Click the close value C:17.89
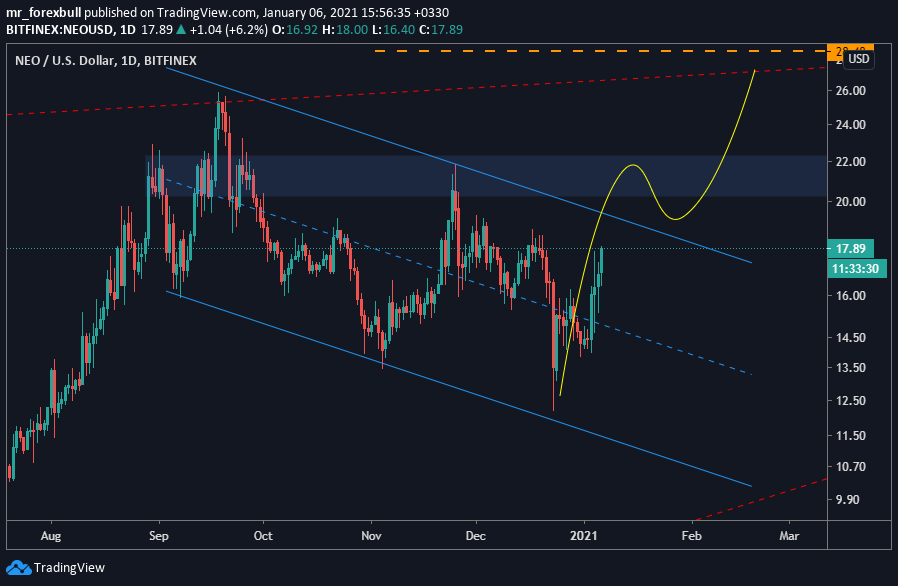 tap(441, 29)
